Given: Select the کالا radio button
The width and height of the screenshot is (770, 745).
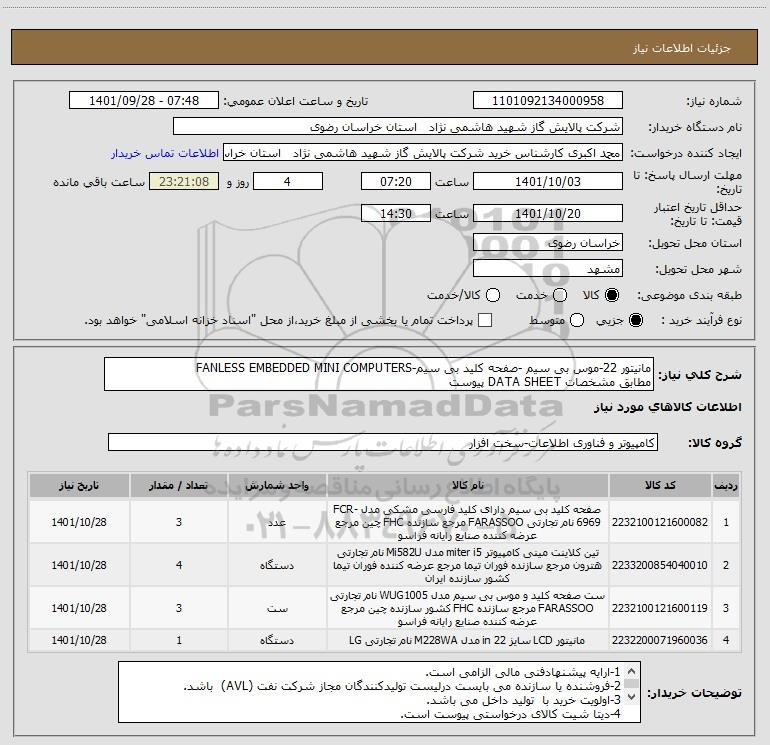Looking at the screenshot, I should point(612,295).
